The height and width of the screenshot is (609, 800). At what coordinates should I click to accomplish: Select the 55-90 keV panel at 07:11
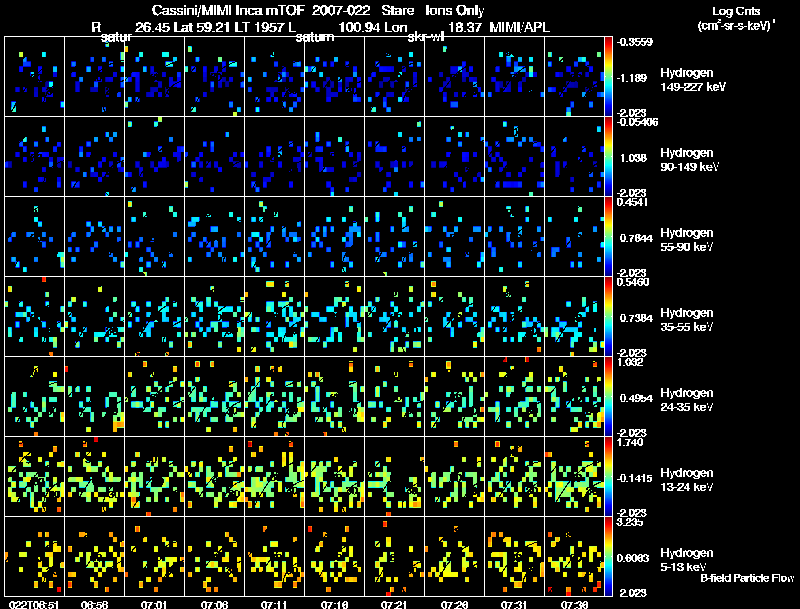tap(274, 237)
